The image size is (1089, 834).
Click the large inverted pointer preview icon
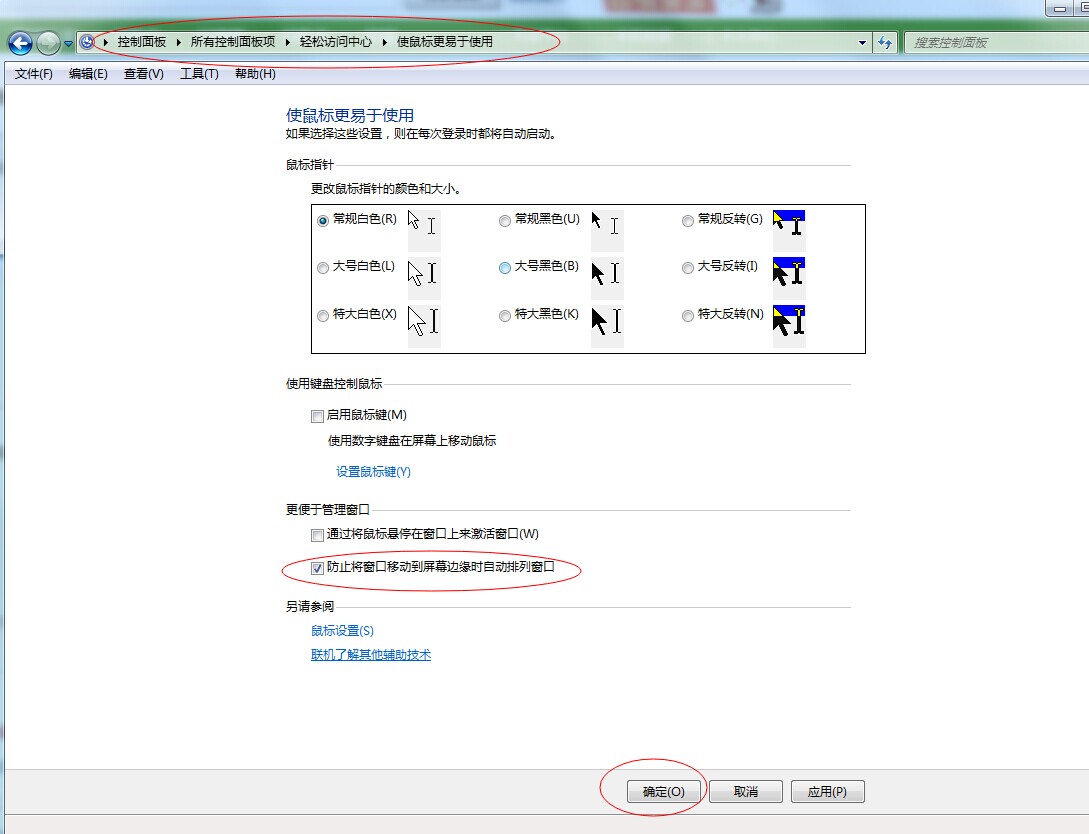[x=789, y=278]
